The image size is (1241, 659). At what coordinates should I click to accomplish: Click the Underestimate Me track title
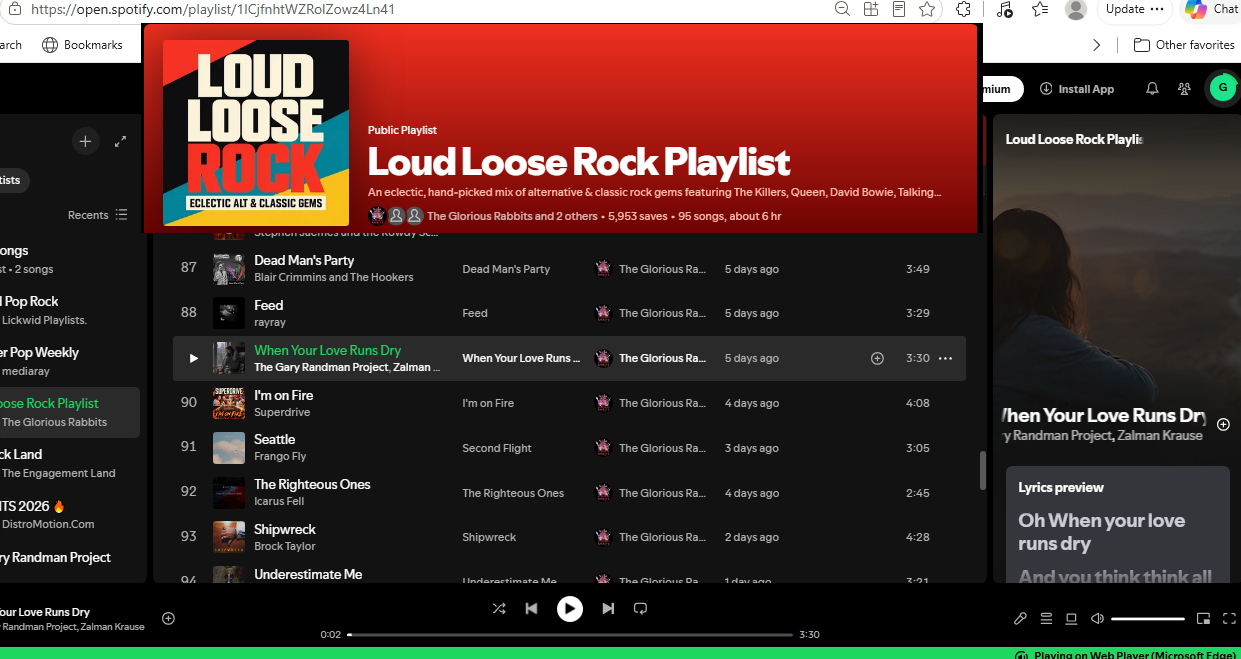pos(308,574)
